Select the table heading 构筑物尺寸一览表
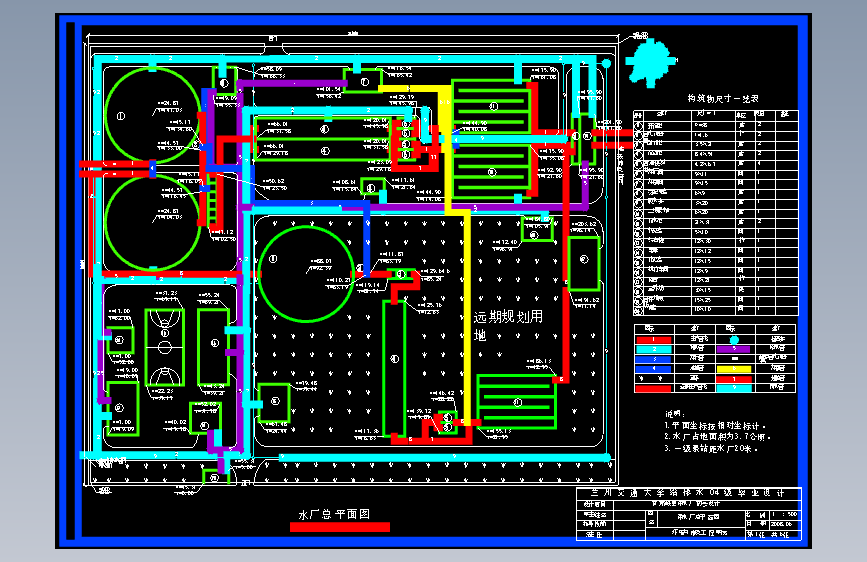867x562 pixels. coord(723,98)
